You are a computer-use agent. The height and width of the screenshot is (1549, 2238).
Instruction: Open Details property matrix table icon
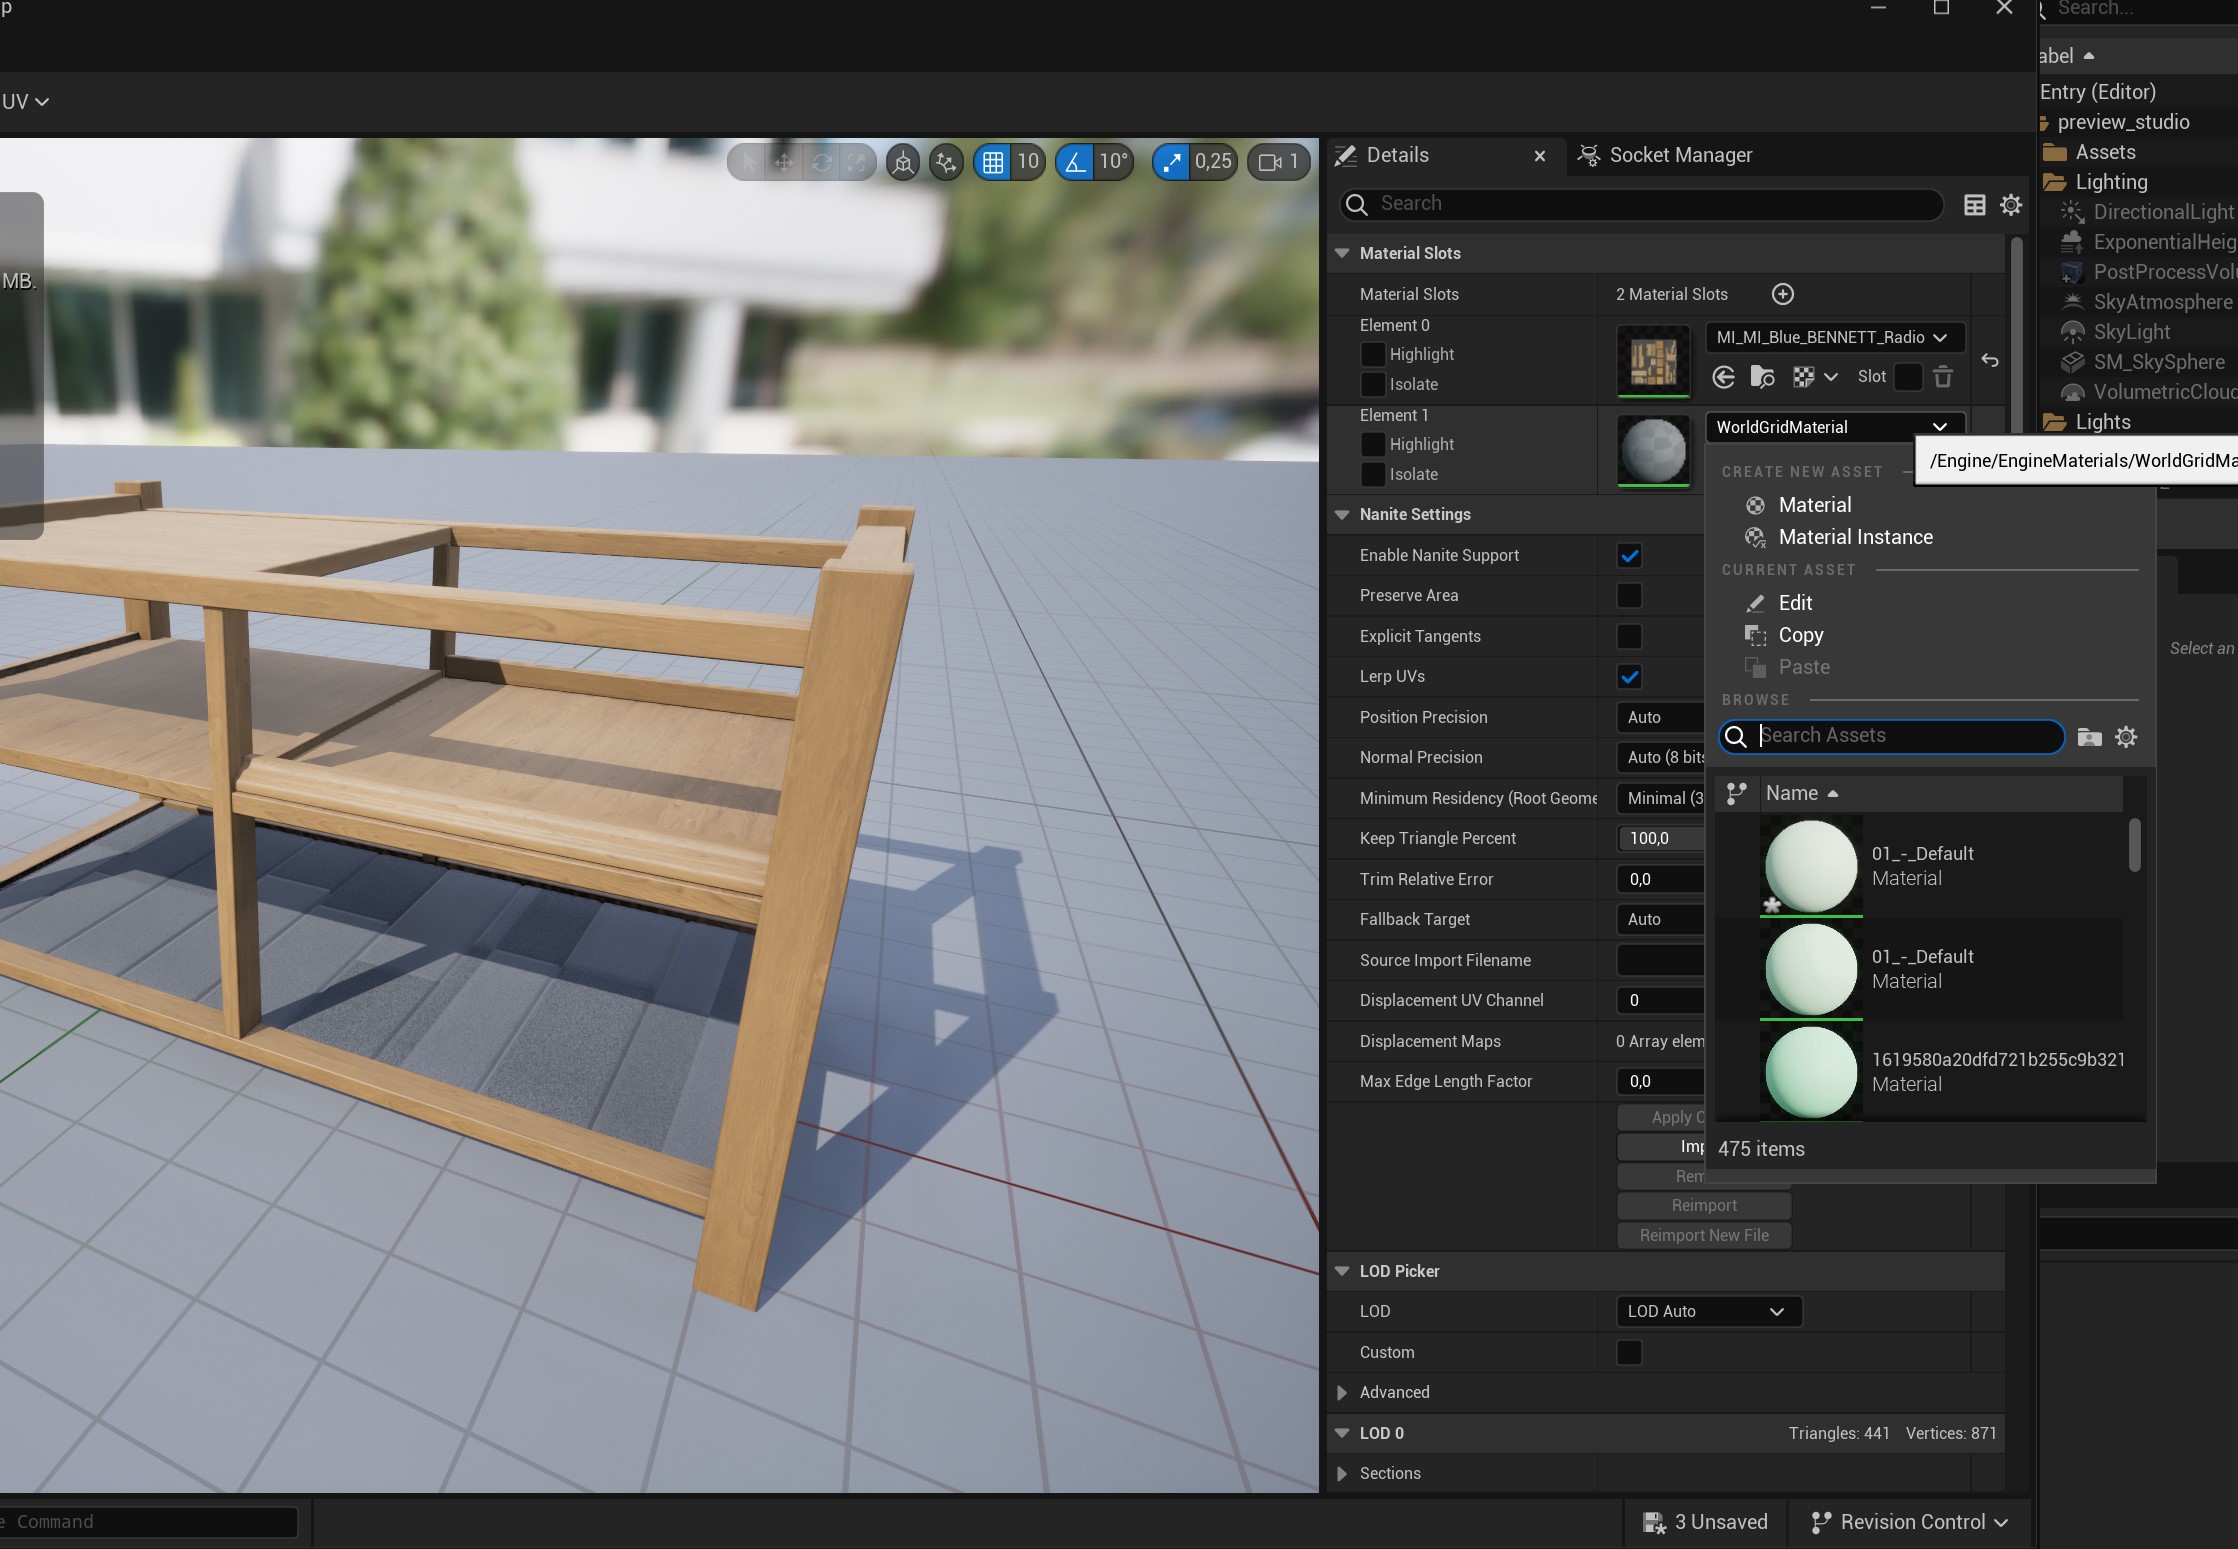[x=1974, y=205]
